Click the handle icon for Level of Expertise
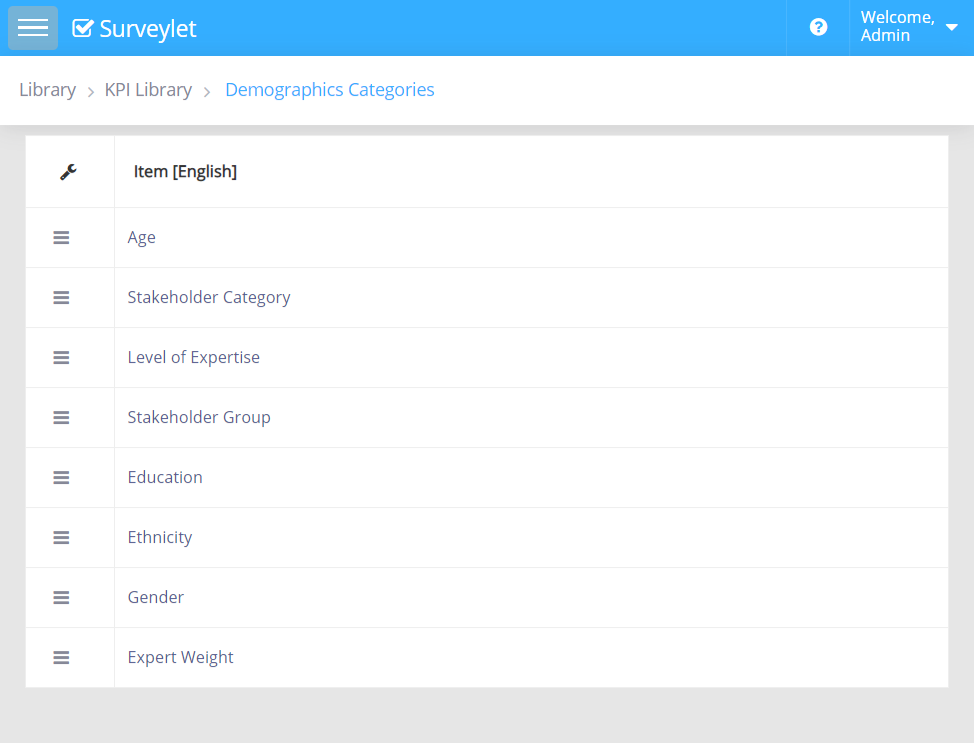Screen dimensions: 974x743 [61, 358]
